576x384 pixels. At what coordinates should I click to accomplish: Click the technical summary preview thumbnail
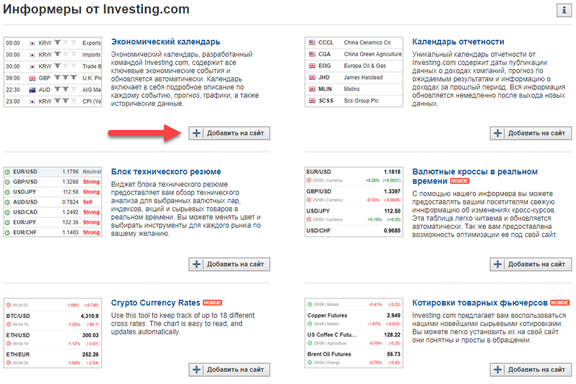tap(53, 202)
